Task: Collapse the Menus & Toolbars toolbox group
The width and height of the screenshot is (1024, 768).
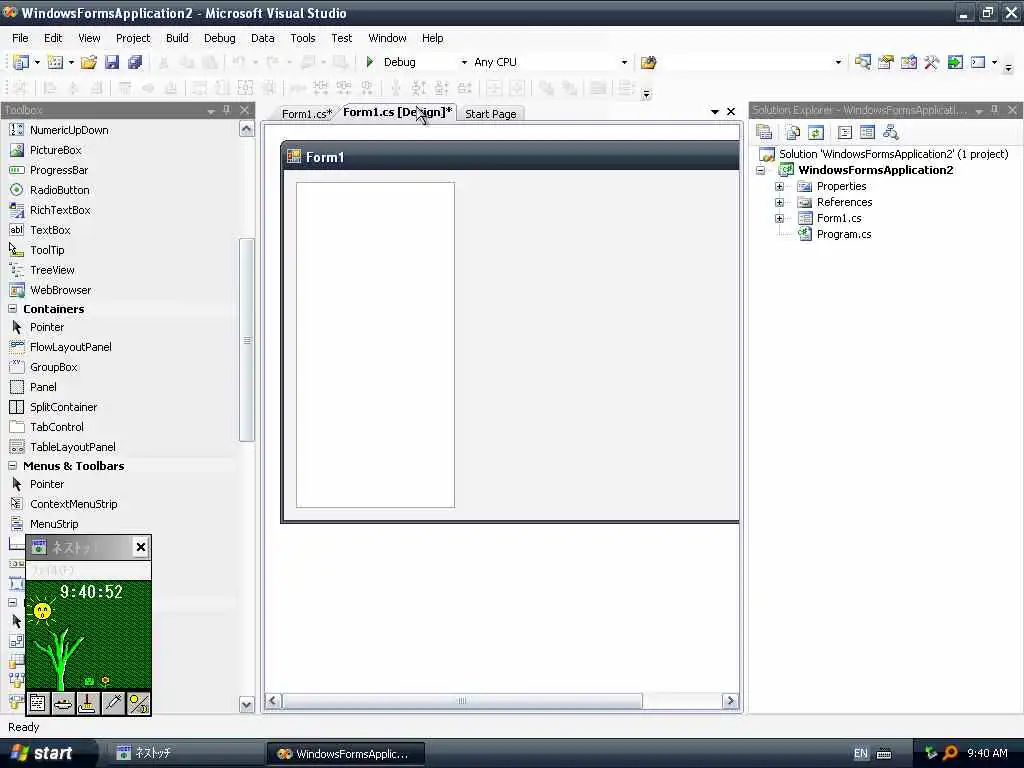Action: (x=12, y=465)
